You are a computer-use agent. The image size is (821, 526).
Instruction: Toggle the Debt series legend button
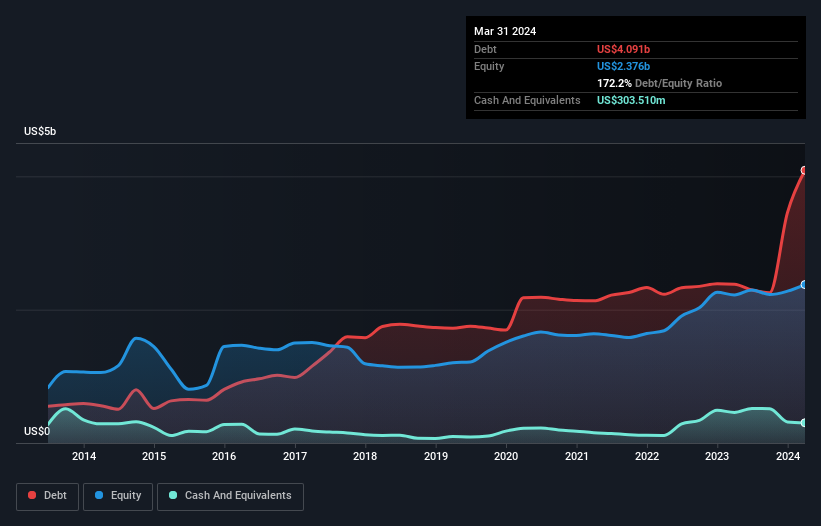tap(48, 496)
